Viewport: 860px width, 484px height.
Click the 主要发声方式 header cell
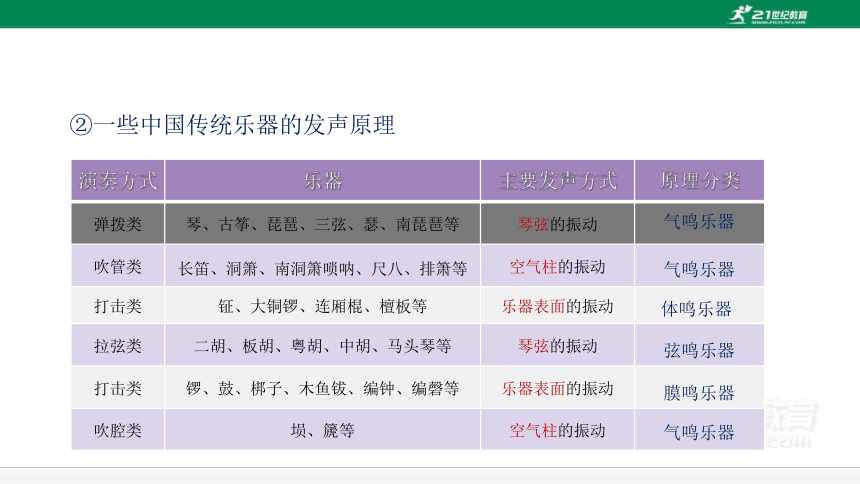(558, 181)
